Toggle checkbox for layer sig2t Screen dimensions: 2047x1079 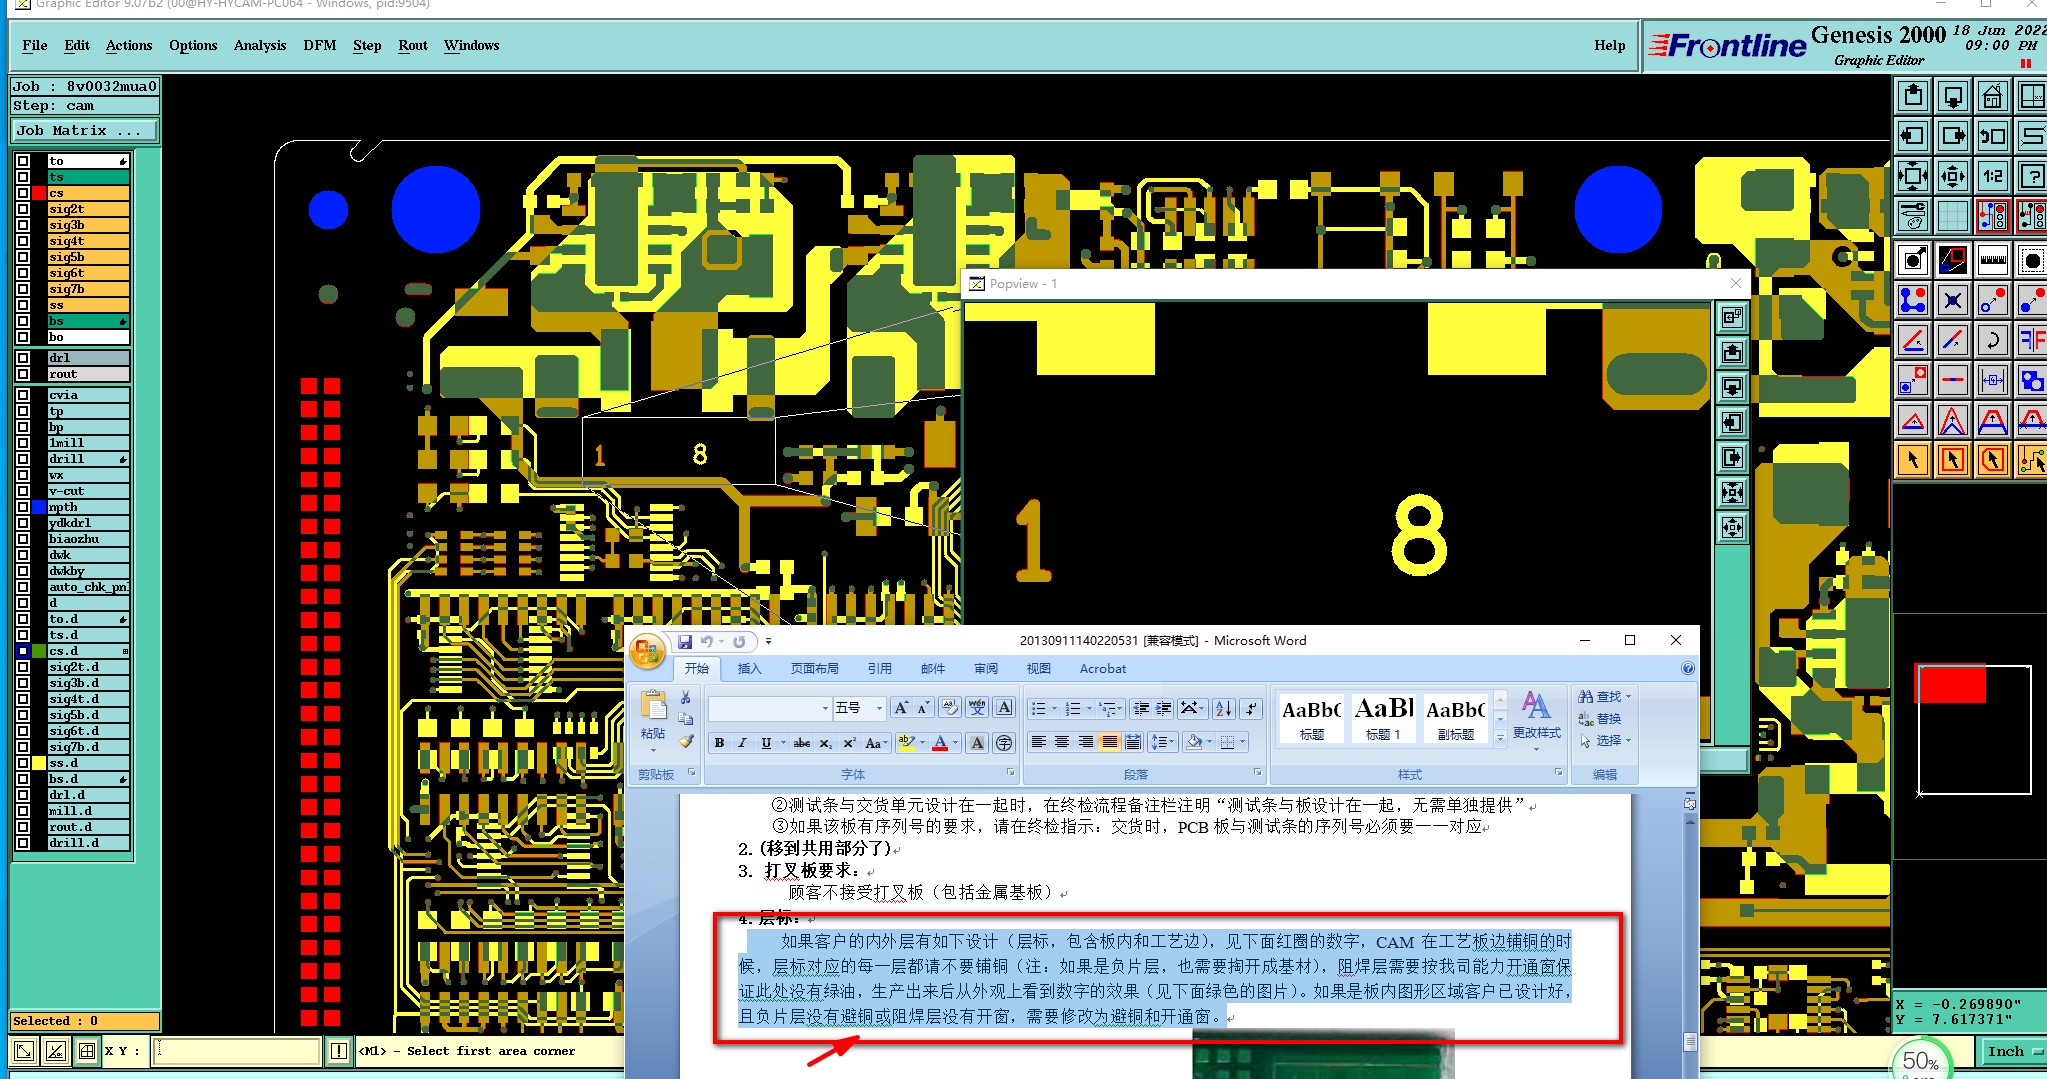(22, 209)
